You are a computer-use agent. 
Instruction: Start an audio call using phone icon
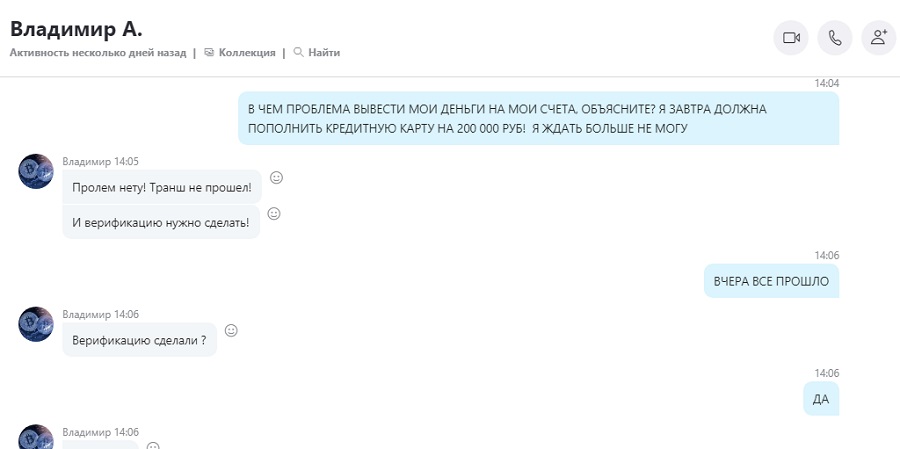[x=835, y=38]
